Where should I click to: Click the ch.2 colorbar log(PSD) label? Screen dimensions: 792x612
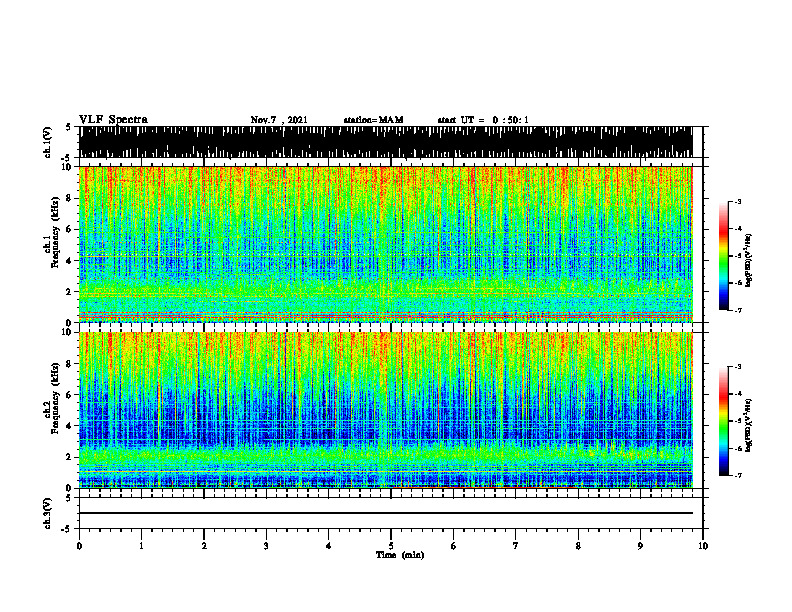(748, 425)
